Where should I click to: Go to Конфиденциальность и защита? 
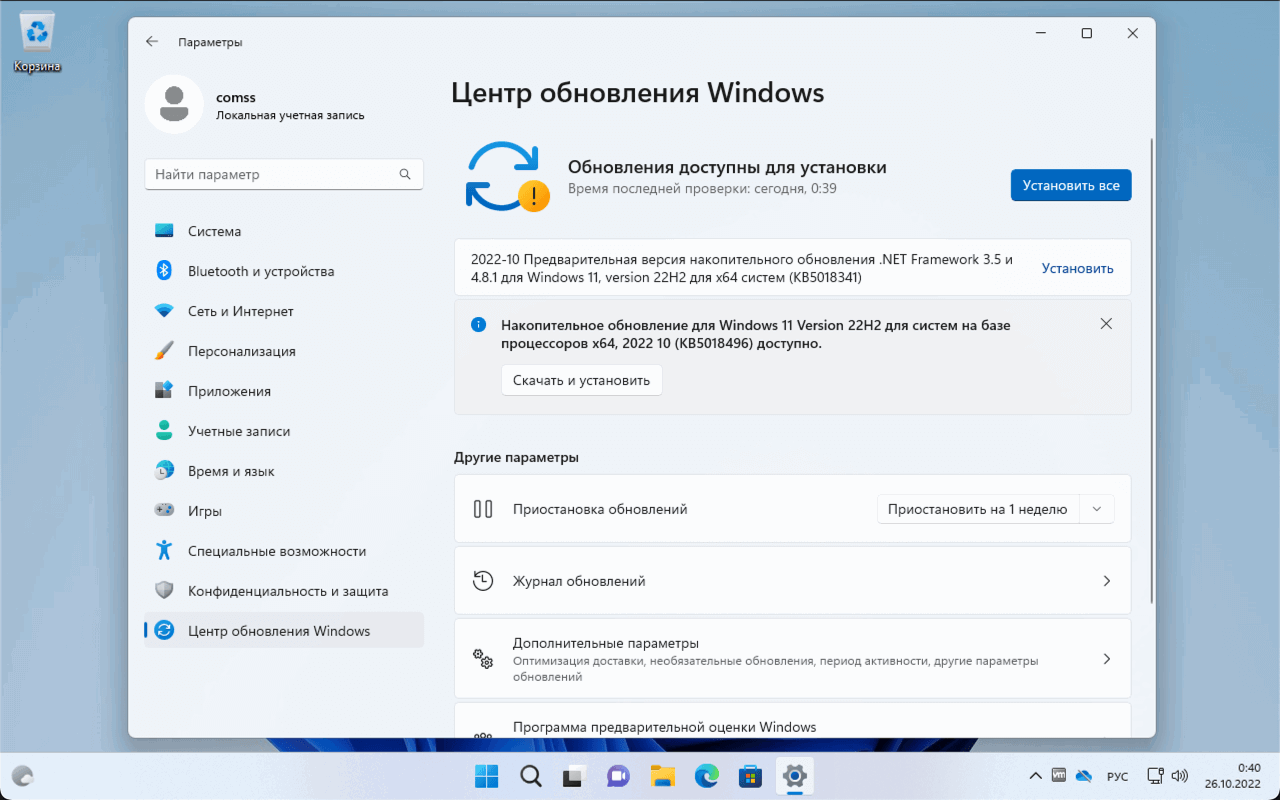[x=284, y=591]
